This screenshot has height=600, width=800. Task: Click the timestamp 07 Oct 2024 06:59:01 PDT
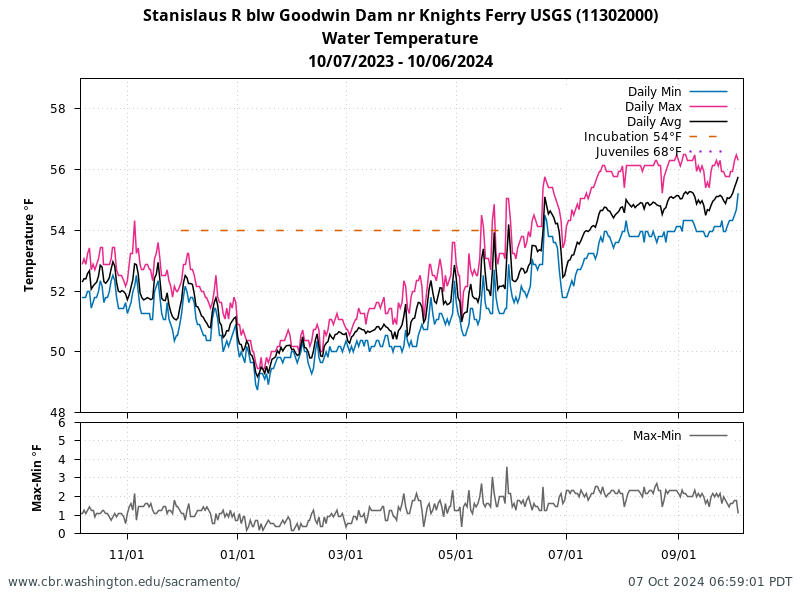(x=710, y=582)
